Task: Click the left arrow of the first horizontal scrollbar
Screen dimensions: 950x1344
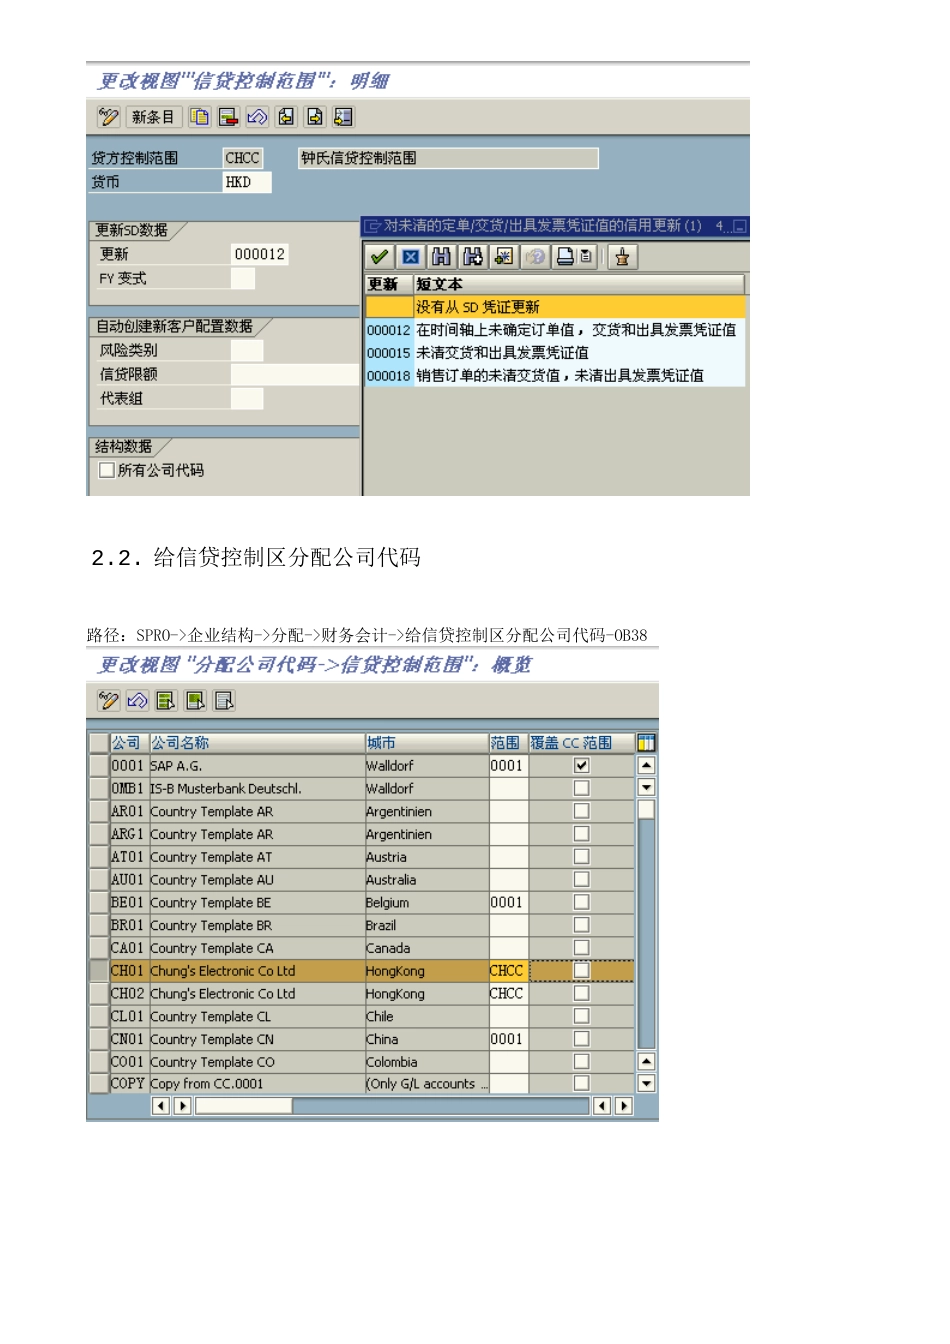Action: click(160, 1106)
